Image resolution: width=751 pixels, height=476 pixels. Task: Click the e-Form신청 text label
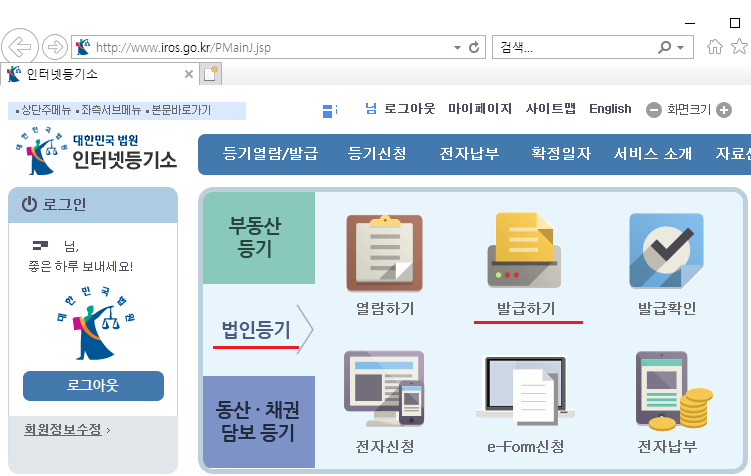(x=526, y=446)
